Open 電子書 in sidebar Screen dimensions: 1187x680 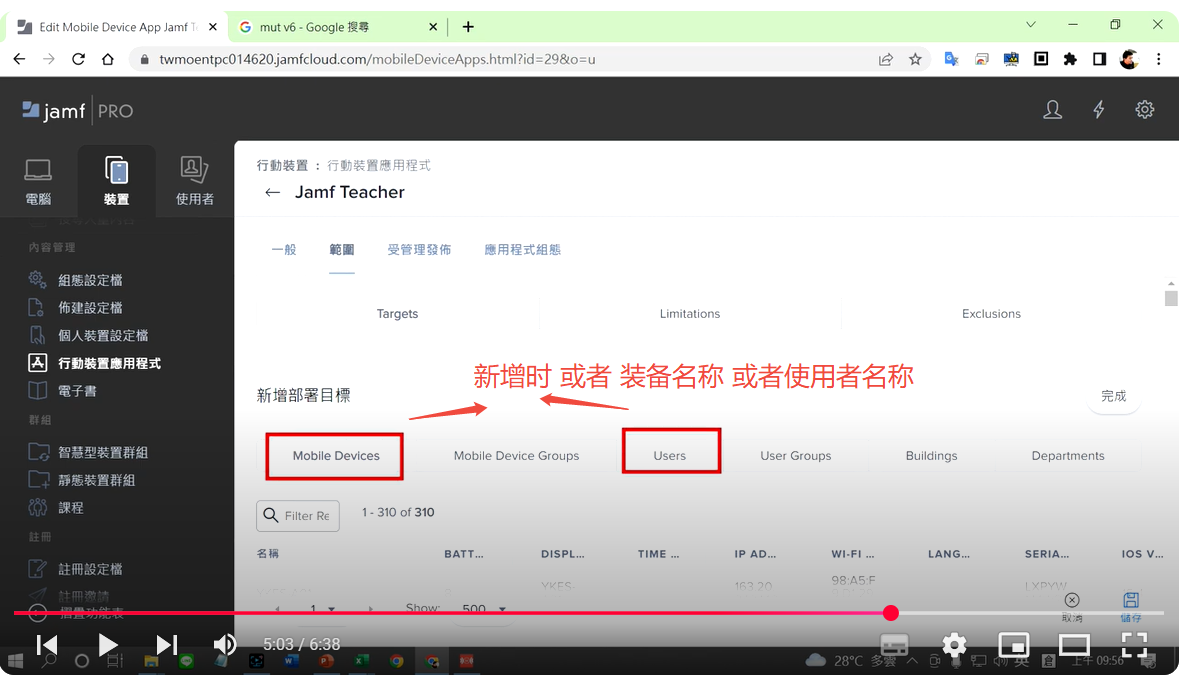point(77,391)
